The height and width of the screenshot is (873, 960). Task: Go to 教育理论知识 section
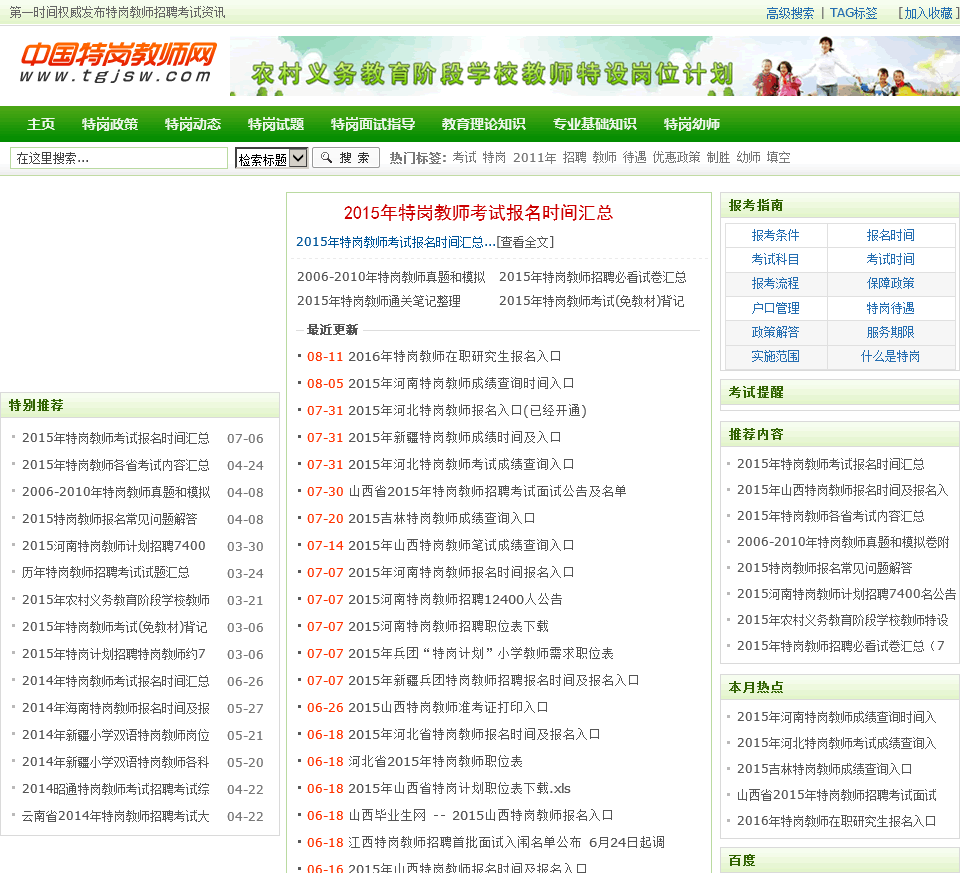tap(484, 124)
